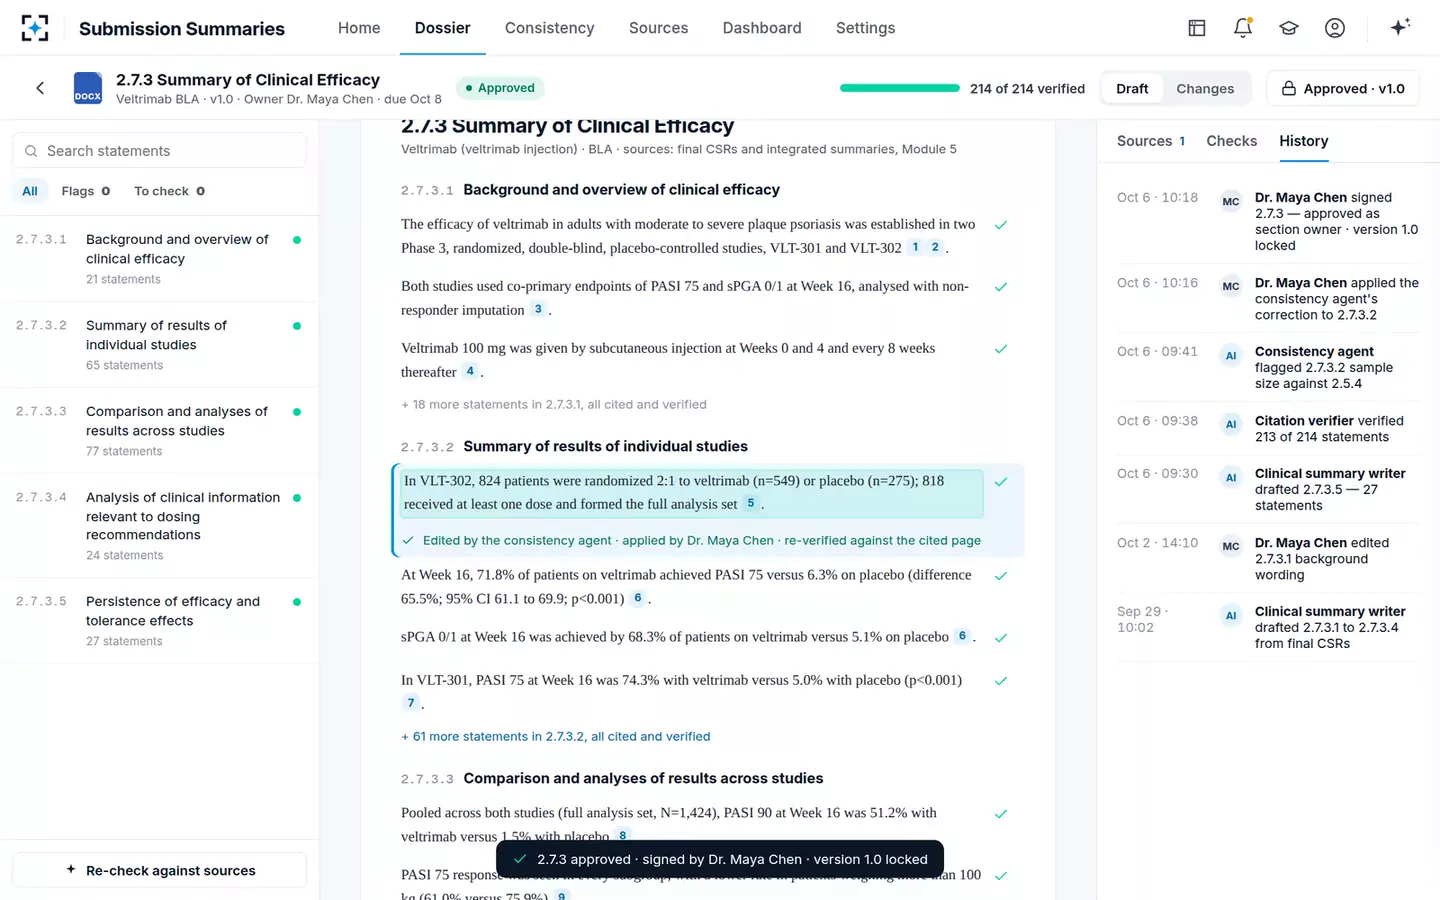Go to the Home tab

click(x=359, y=28)
